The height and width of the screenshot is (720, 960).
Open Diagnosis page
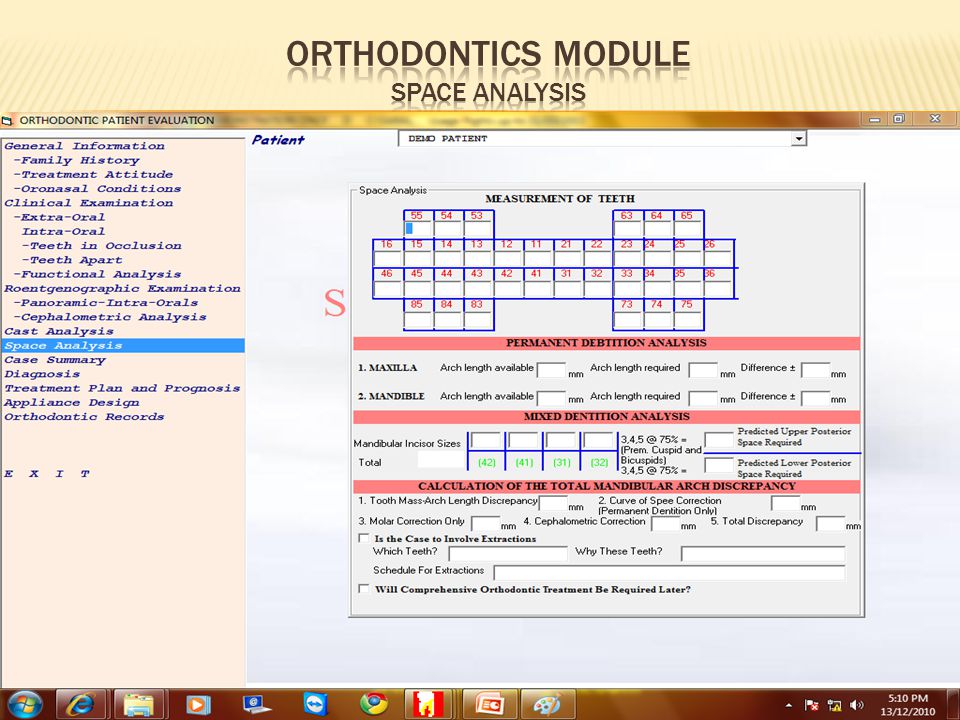(x=42, y=374)
